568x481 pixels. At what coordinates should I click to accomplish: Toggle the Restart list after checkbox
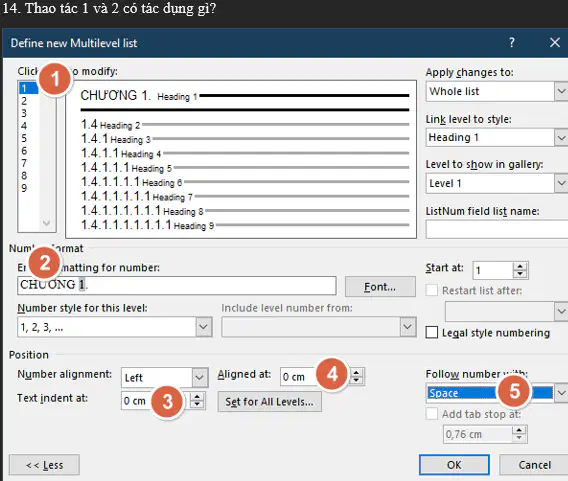coord(431,290)
